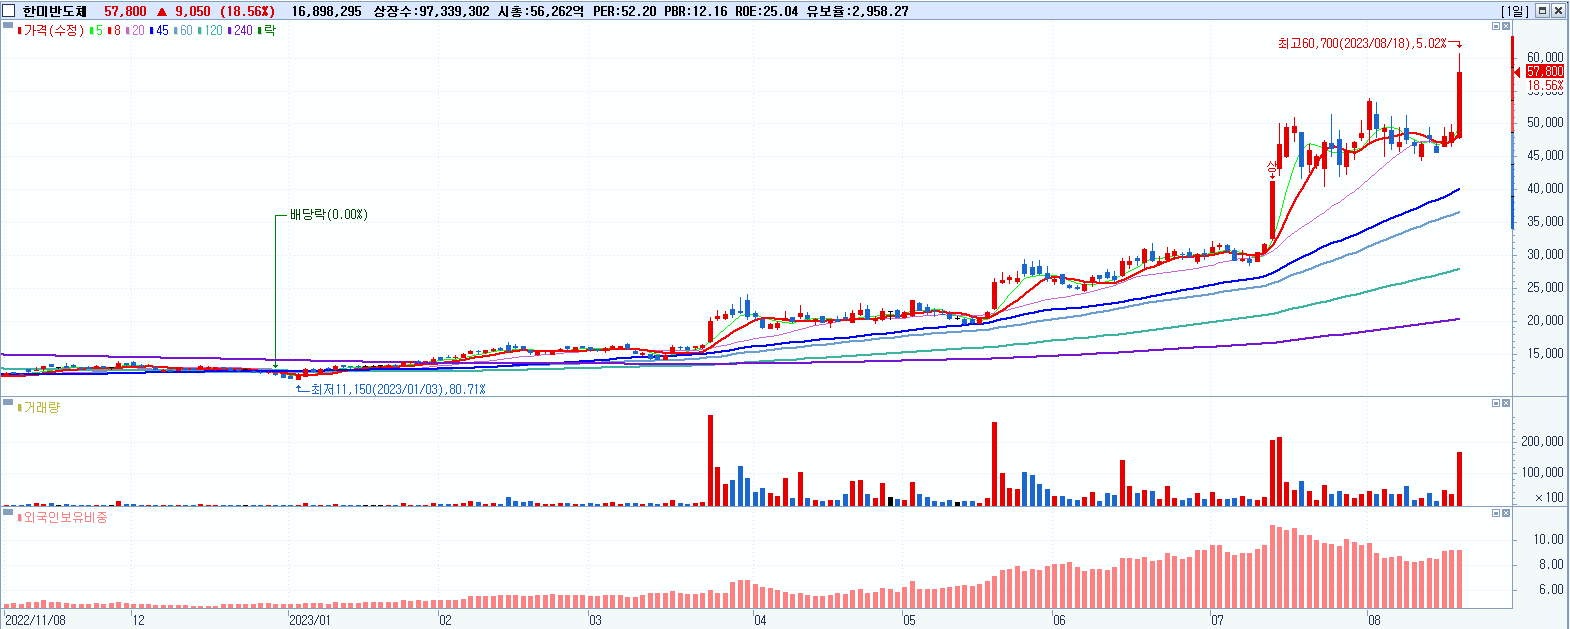Screen dimensions: 1570x629
Task: Select the 8-day moving average legend
Action: coord(114,31)
